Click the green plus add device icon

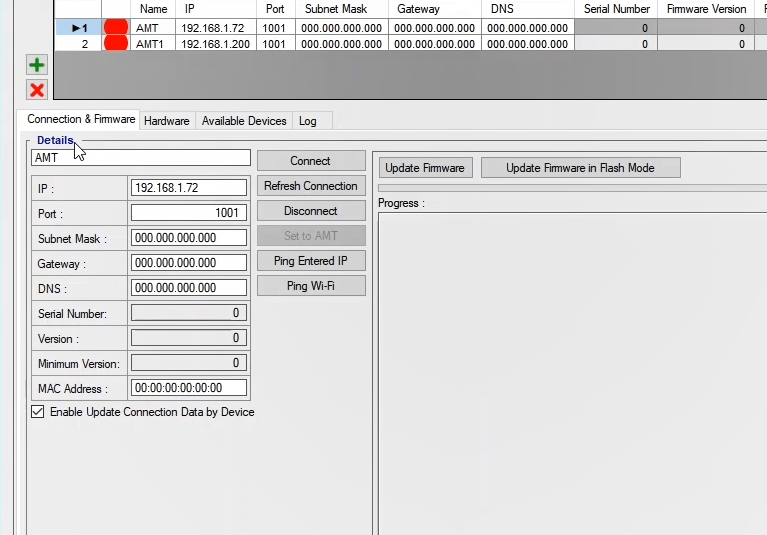coord(37,66)
